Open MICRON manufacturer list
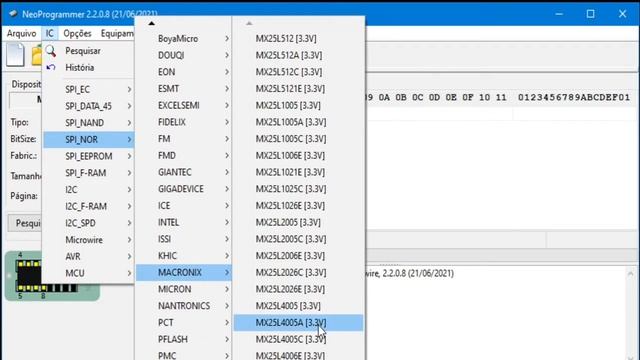Image resolution: width=640 pixels, height=360 pixels. coord(184,289)
